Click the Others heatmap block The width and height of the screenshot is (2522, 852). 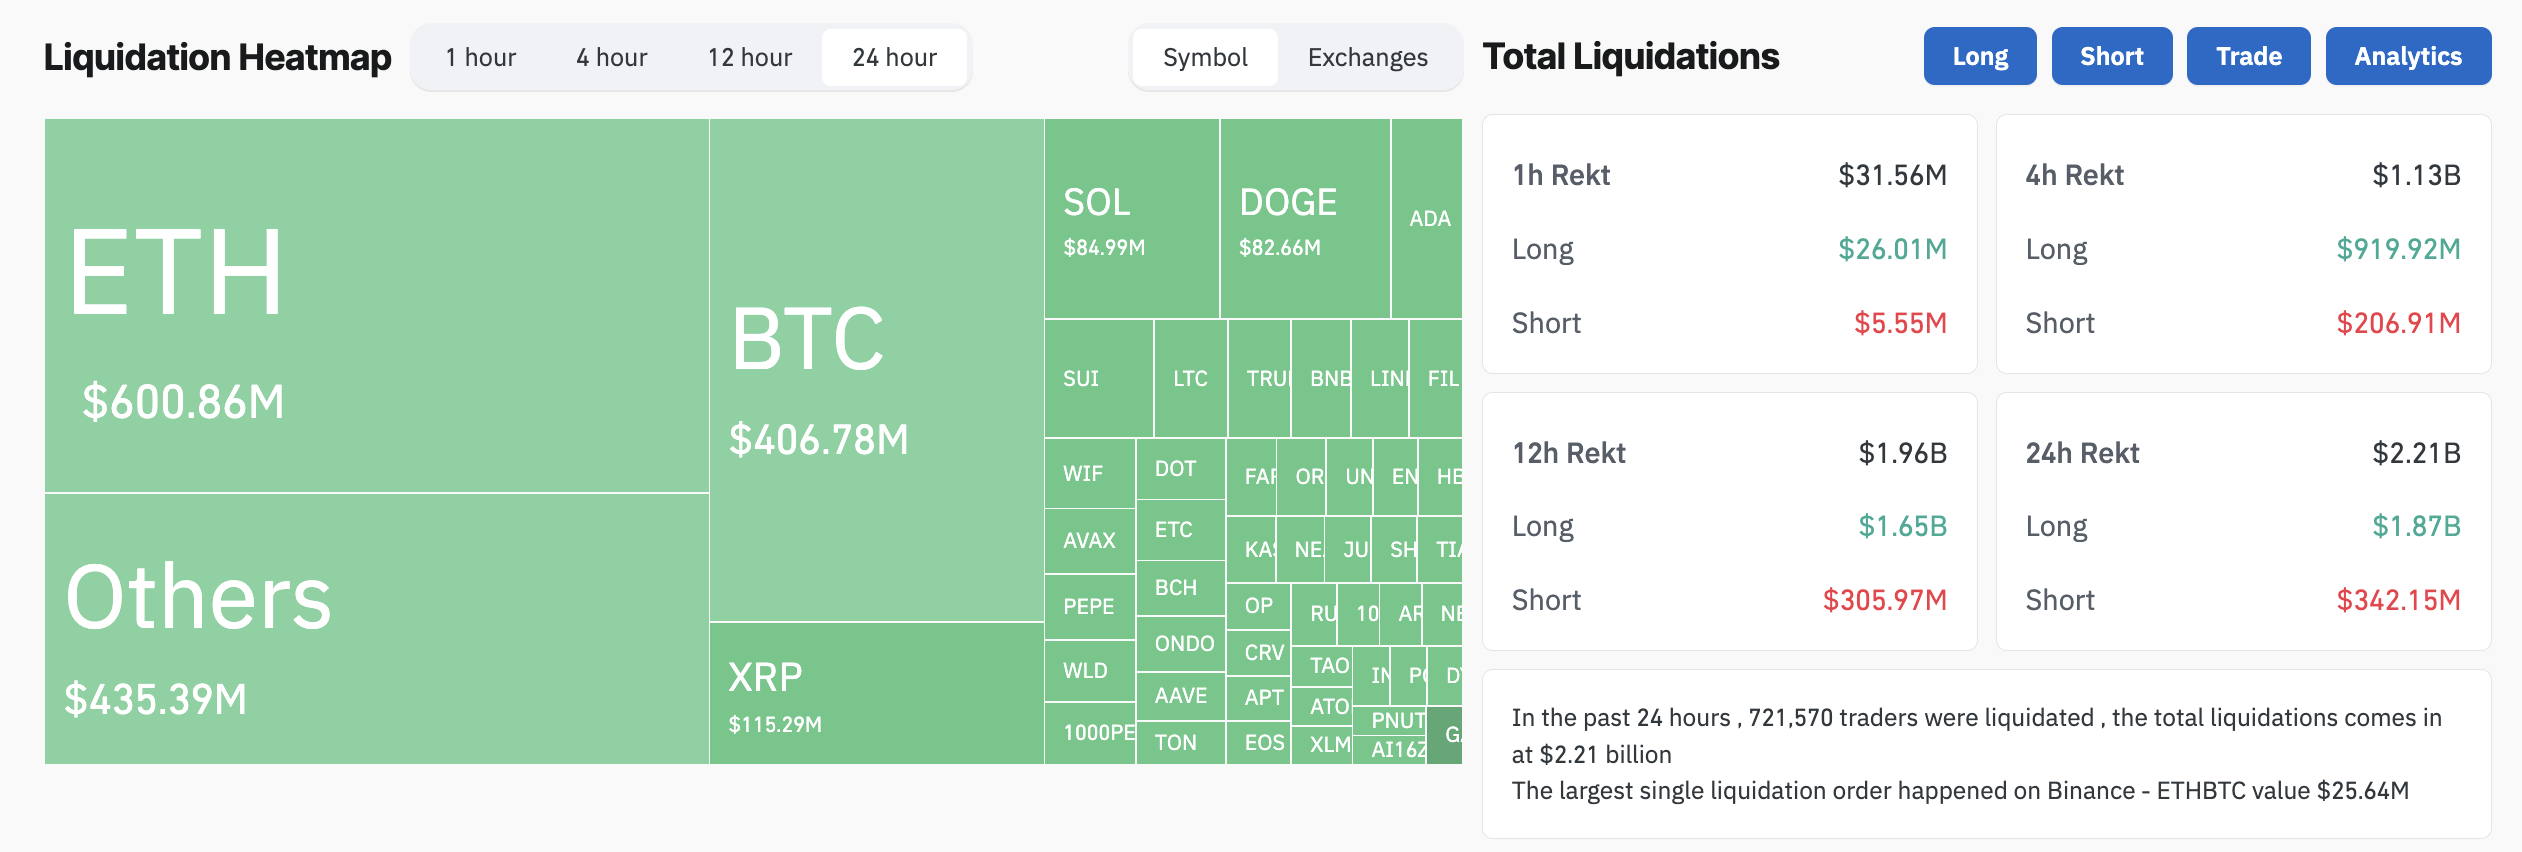[376, 628]
